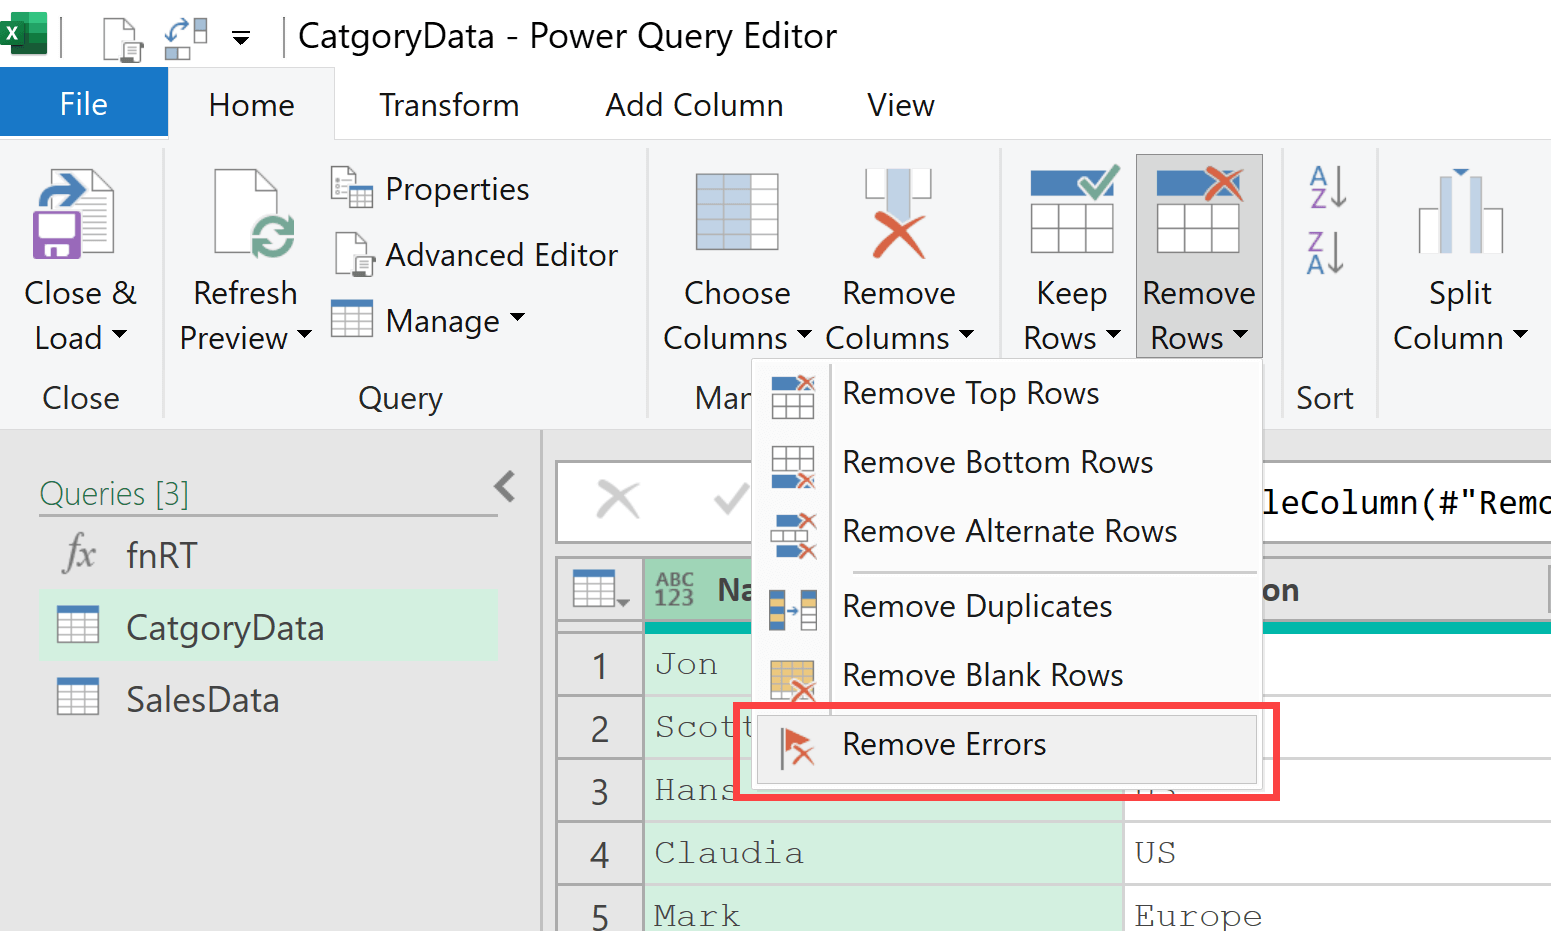This screenshot has width=1551, height=931.
Task: Click the Refresh Preview icon
Action: (x=254, y=213)
